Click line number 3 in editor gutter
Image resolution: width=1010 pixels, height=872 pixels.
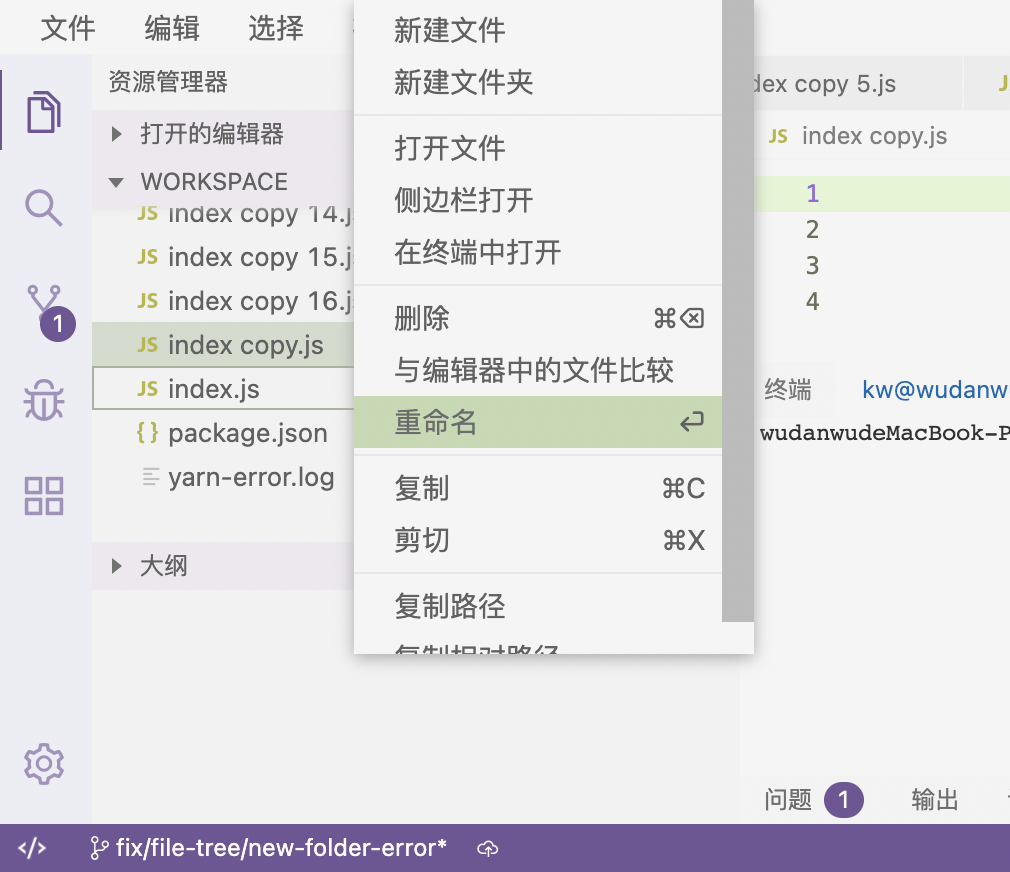coord(812,265)
